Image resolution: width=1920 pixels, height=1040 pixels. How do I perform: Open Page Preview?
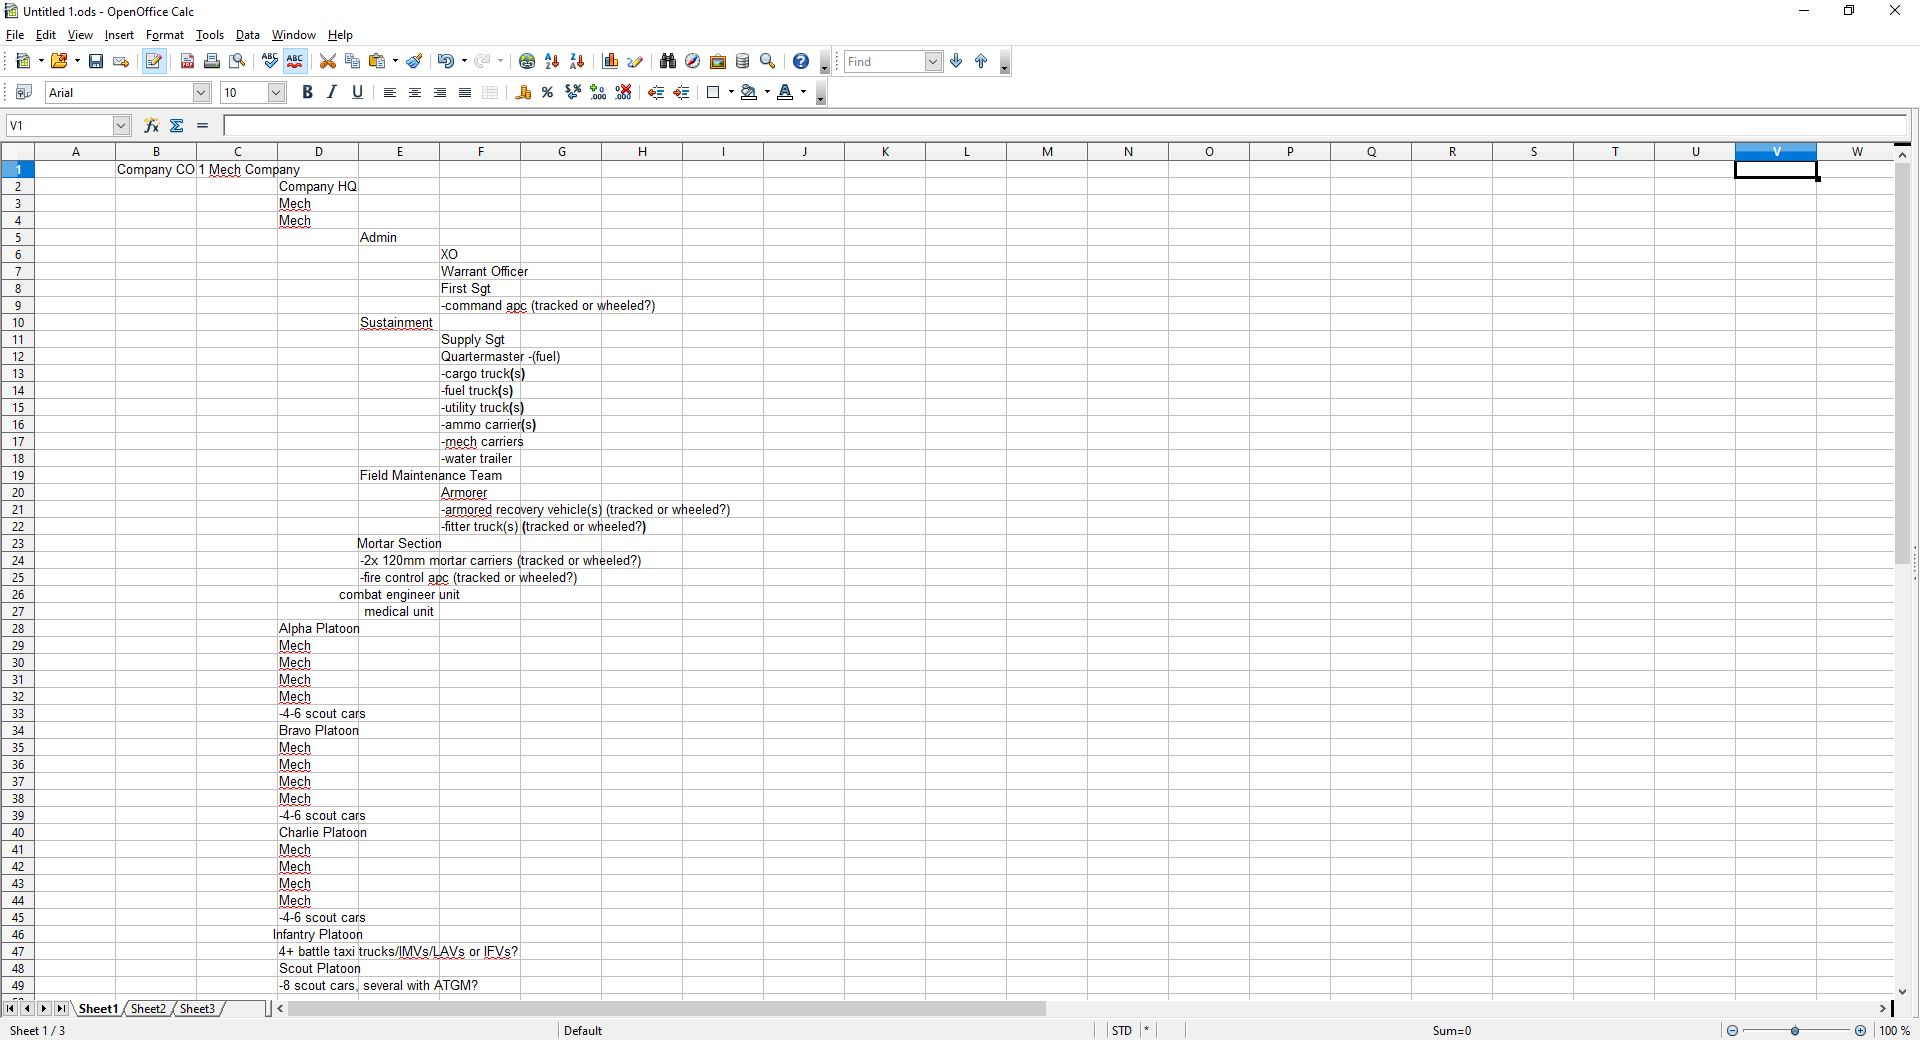coord(237,61)
